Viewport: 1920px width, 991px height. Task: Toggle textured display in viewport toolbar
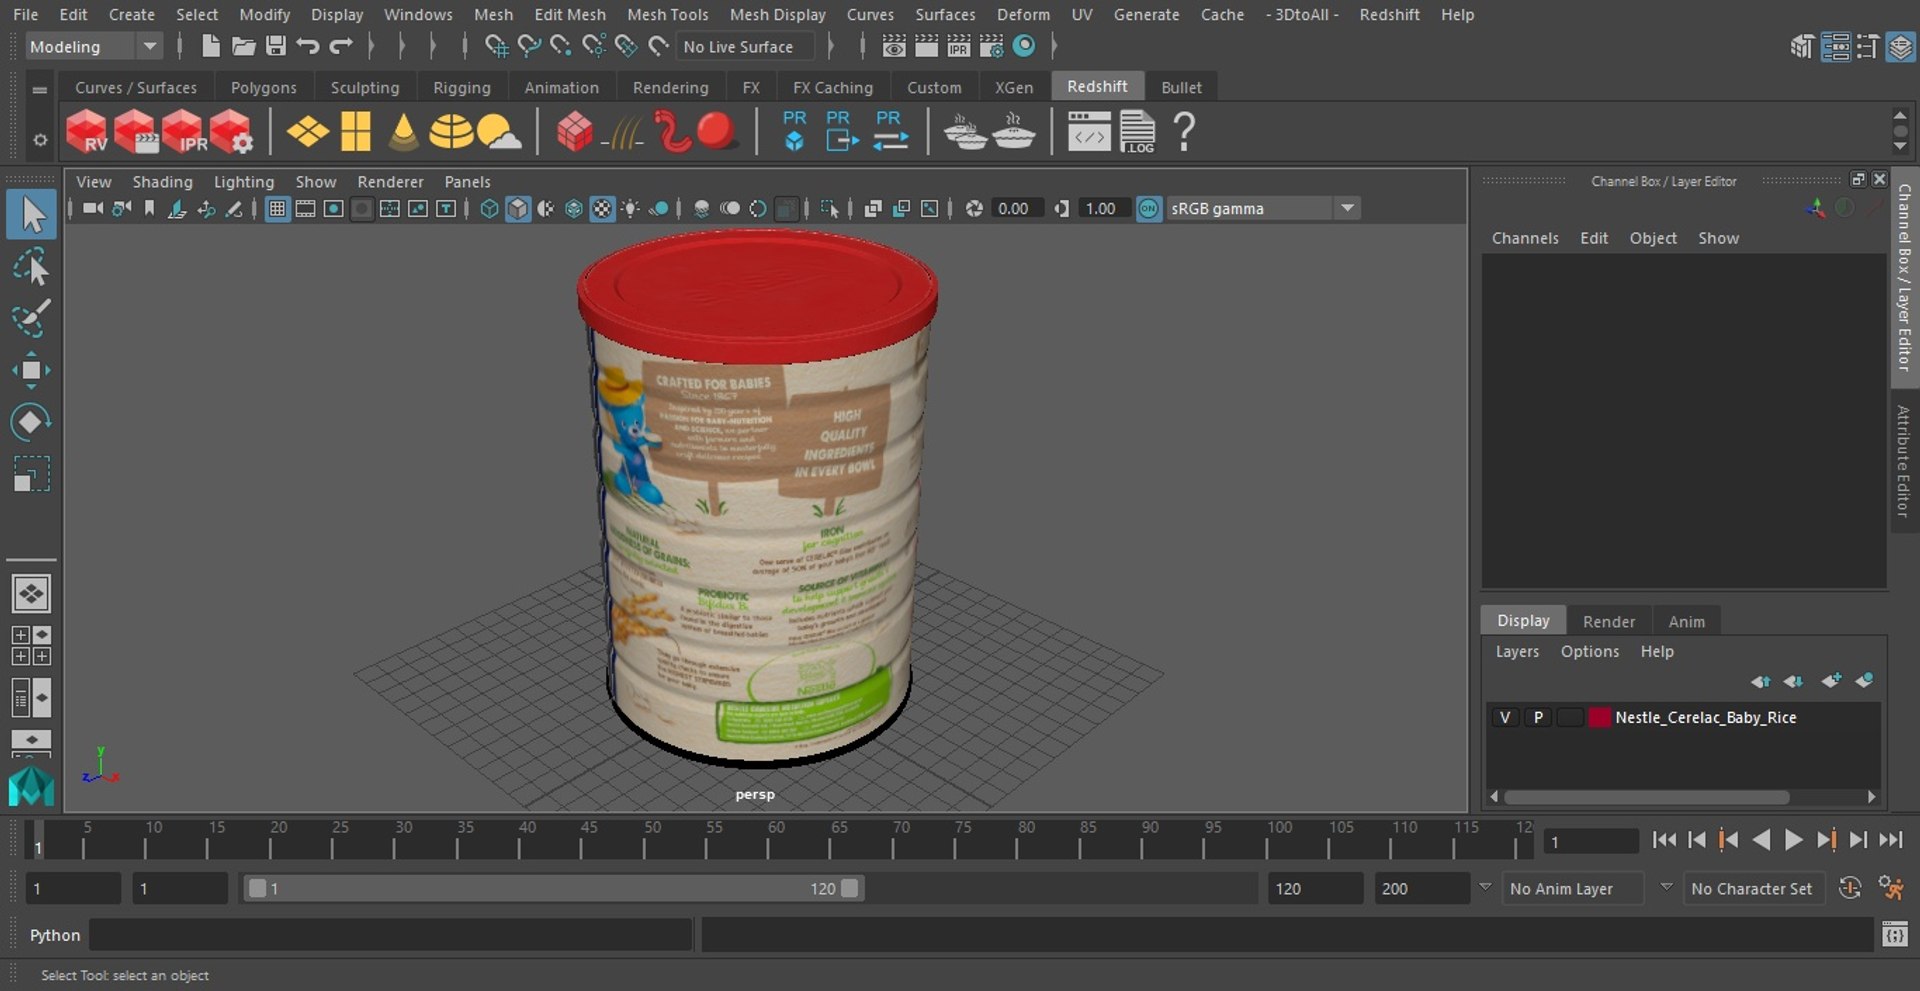[602, 208]
